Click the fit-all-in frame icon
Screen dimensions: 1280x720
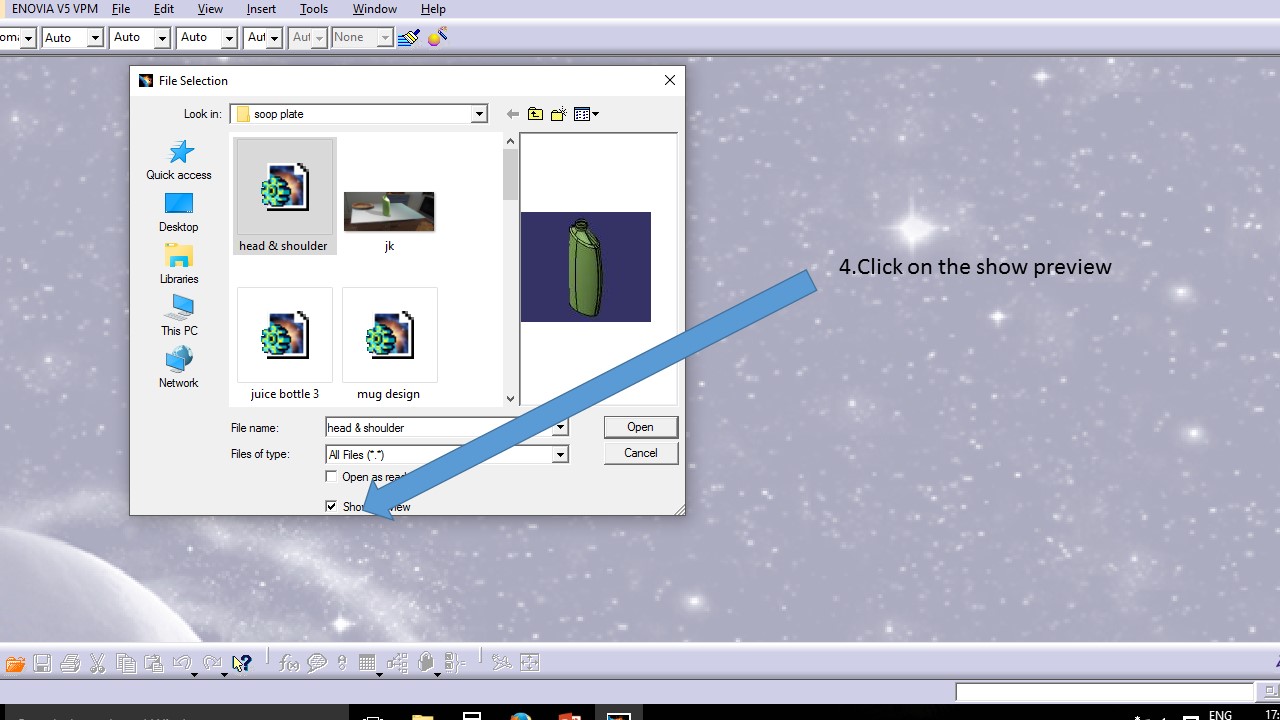pos(530,662)
